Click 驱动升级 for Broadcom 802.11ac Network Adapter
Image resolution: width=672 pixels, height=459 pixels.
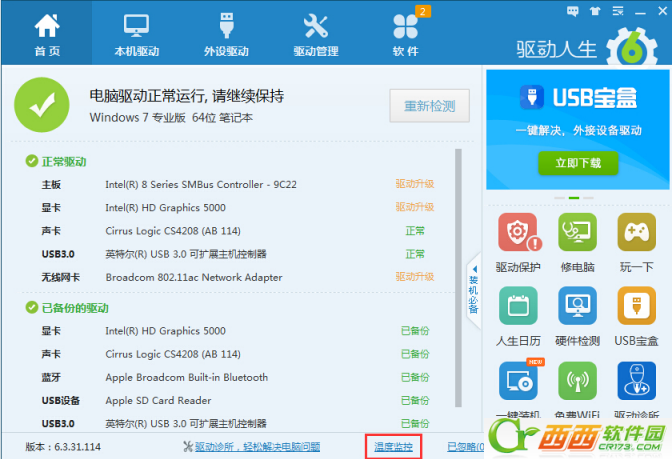[x=414, y=277]
